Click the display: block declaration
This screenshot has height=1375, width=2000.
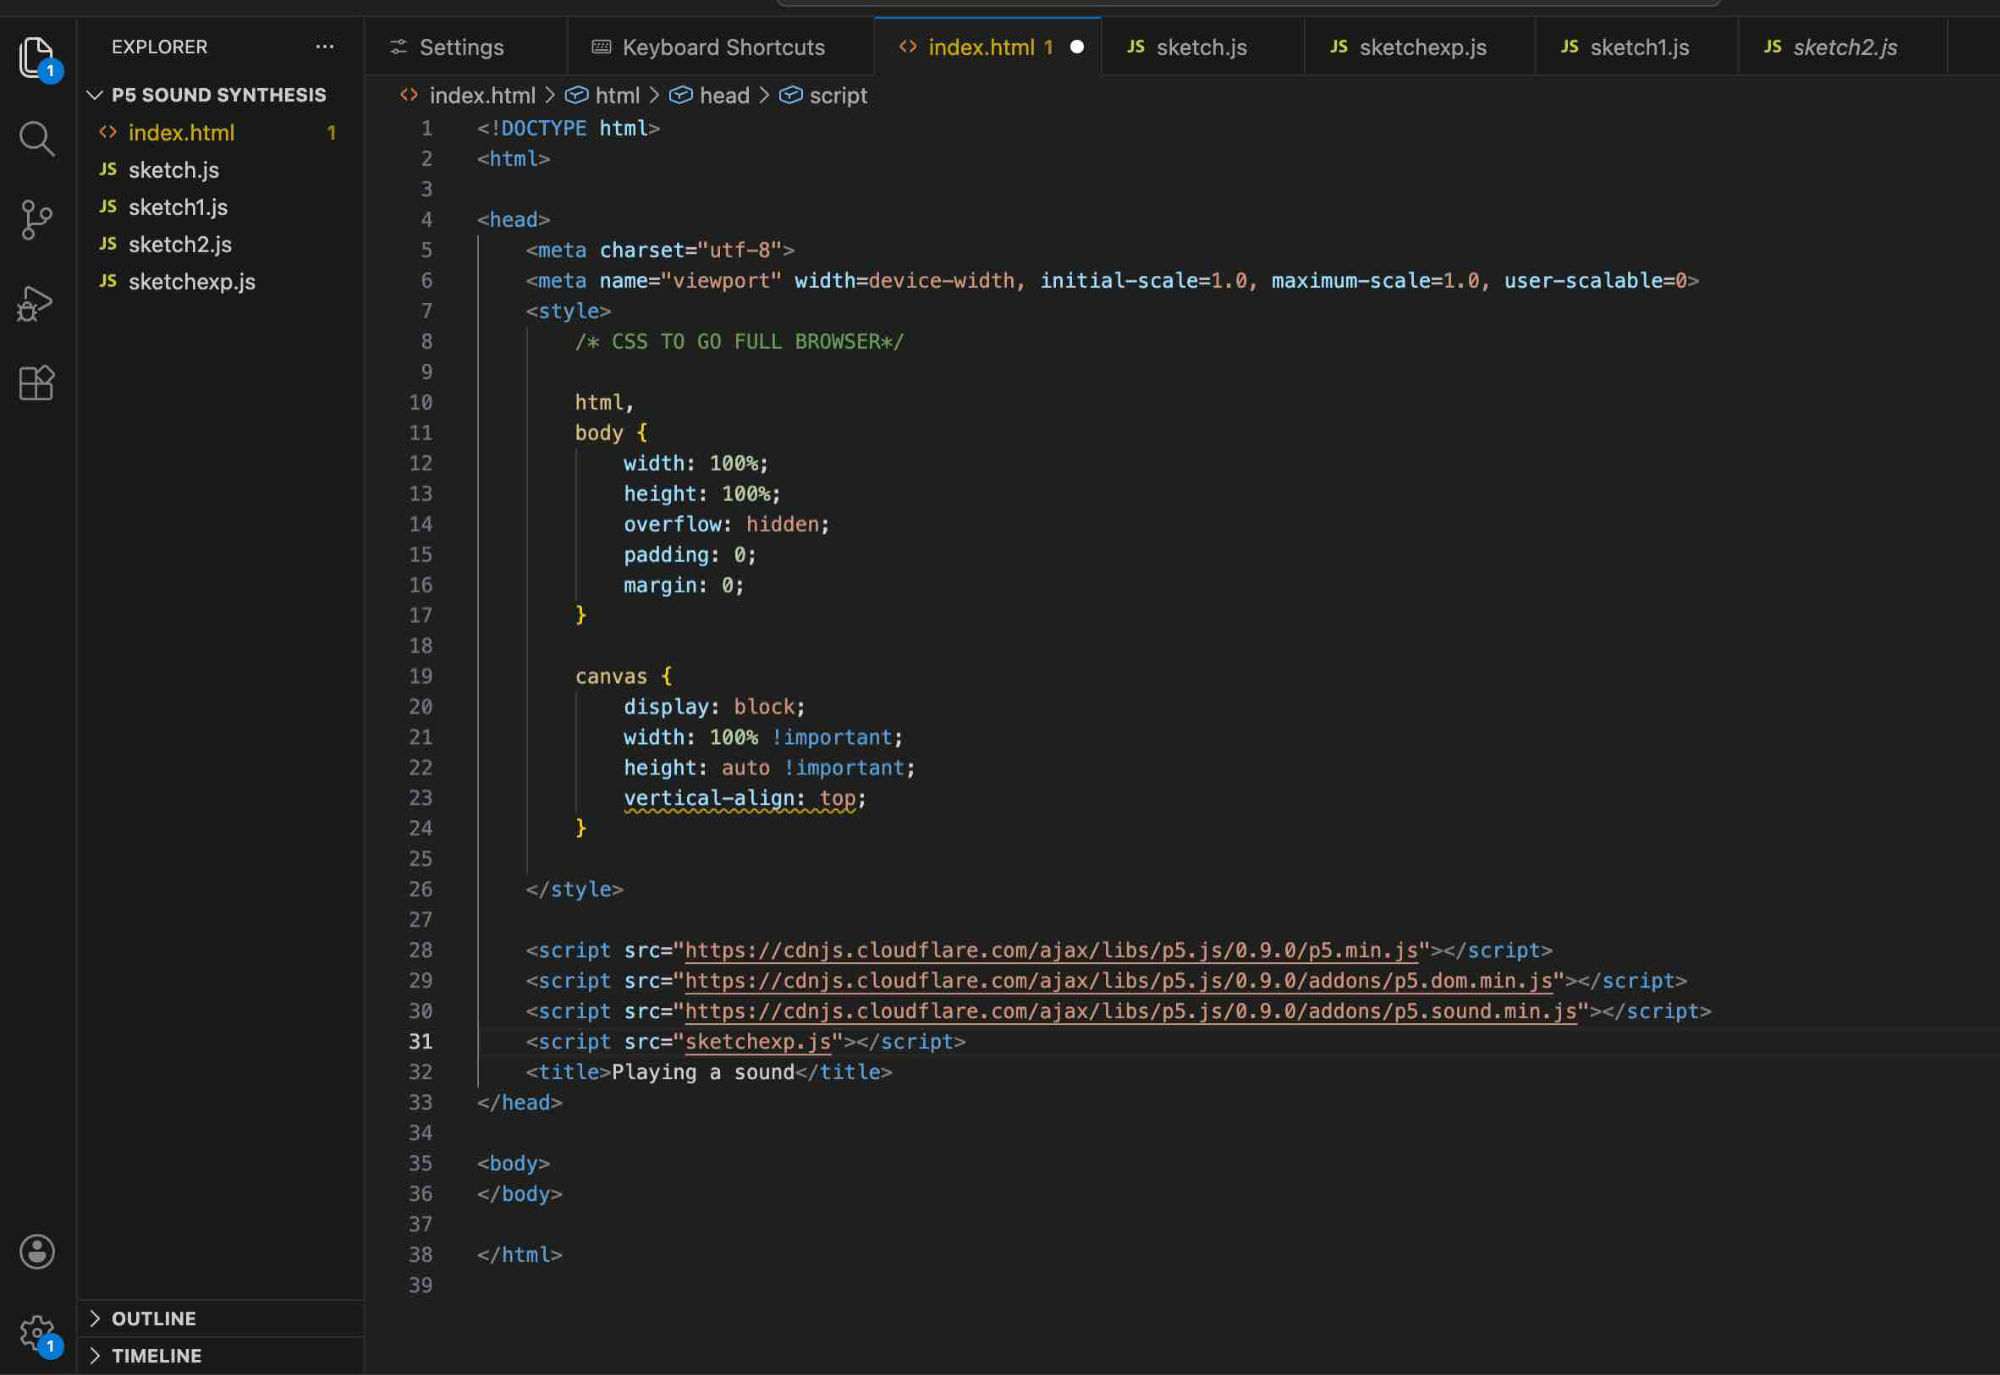714,707
